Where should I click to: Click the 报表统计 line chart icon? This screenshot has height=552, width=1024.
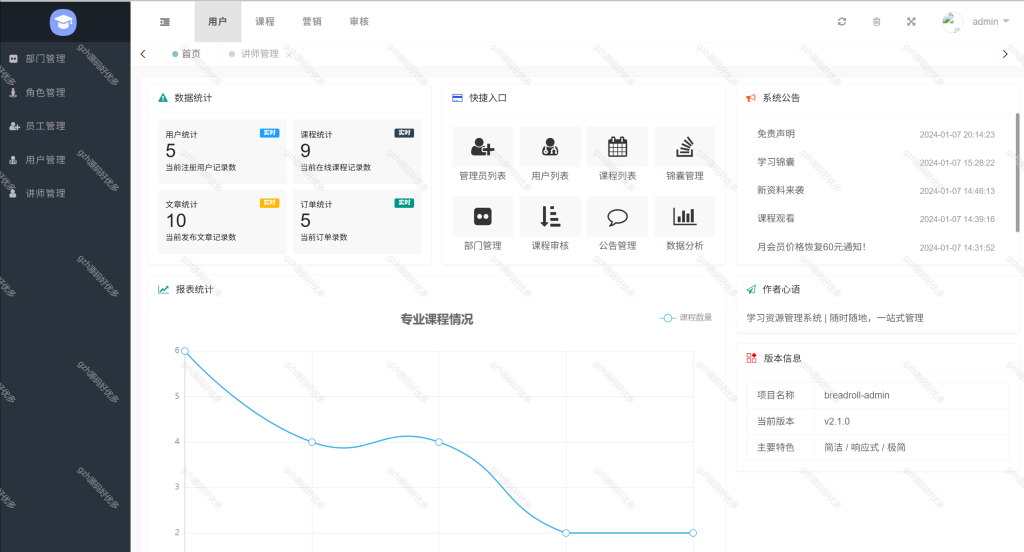(x=163, y=289)
